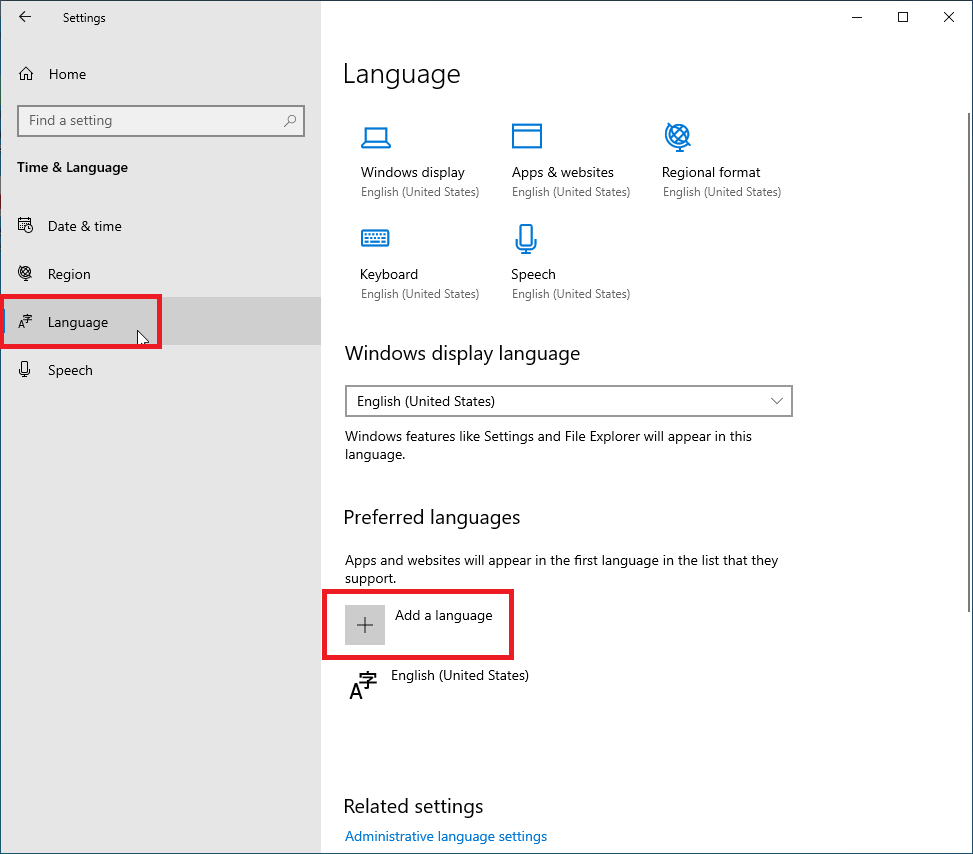Minimize the Settings window

(x=857, y=17)
